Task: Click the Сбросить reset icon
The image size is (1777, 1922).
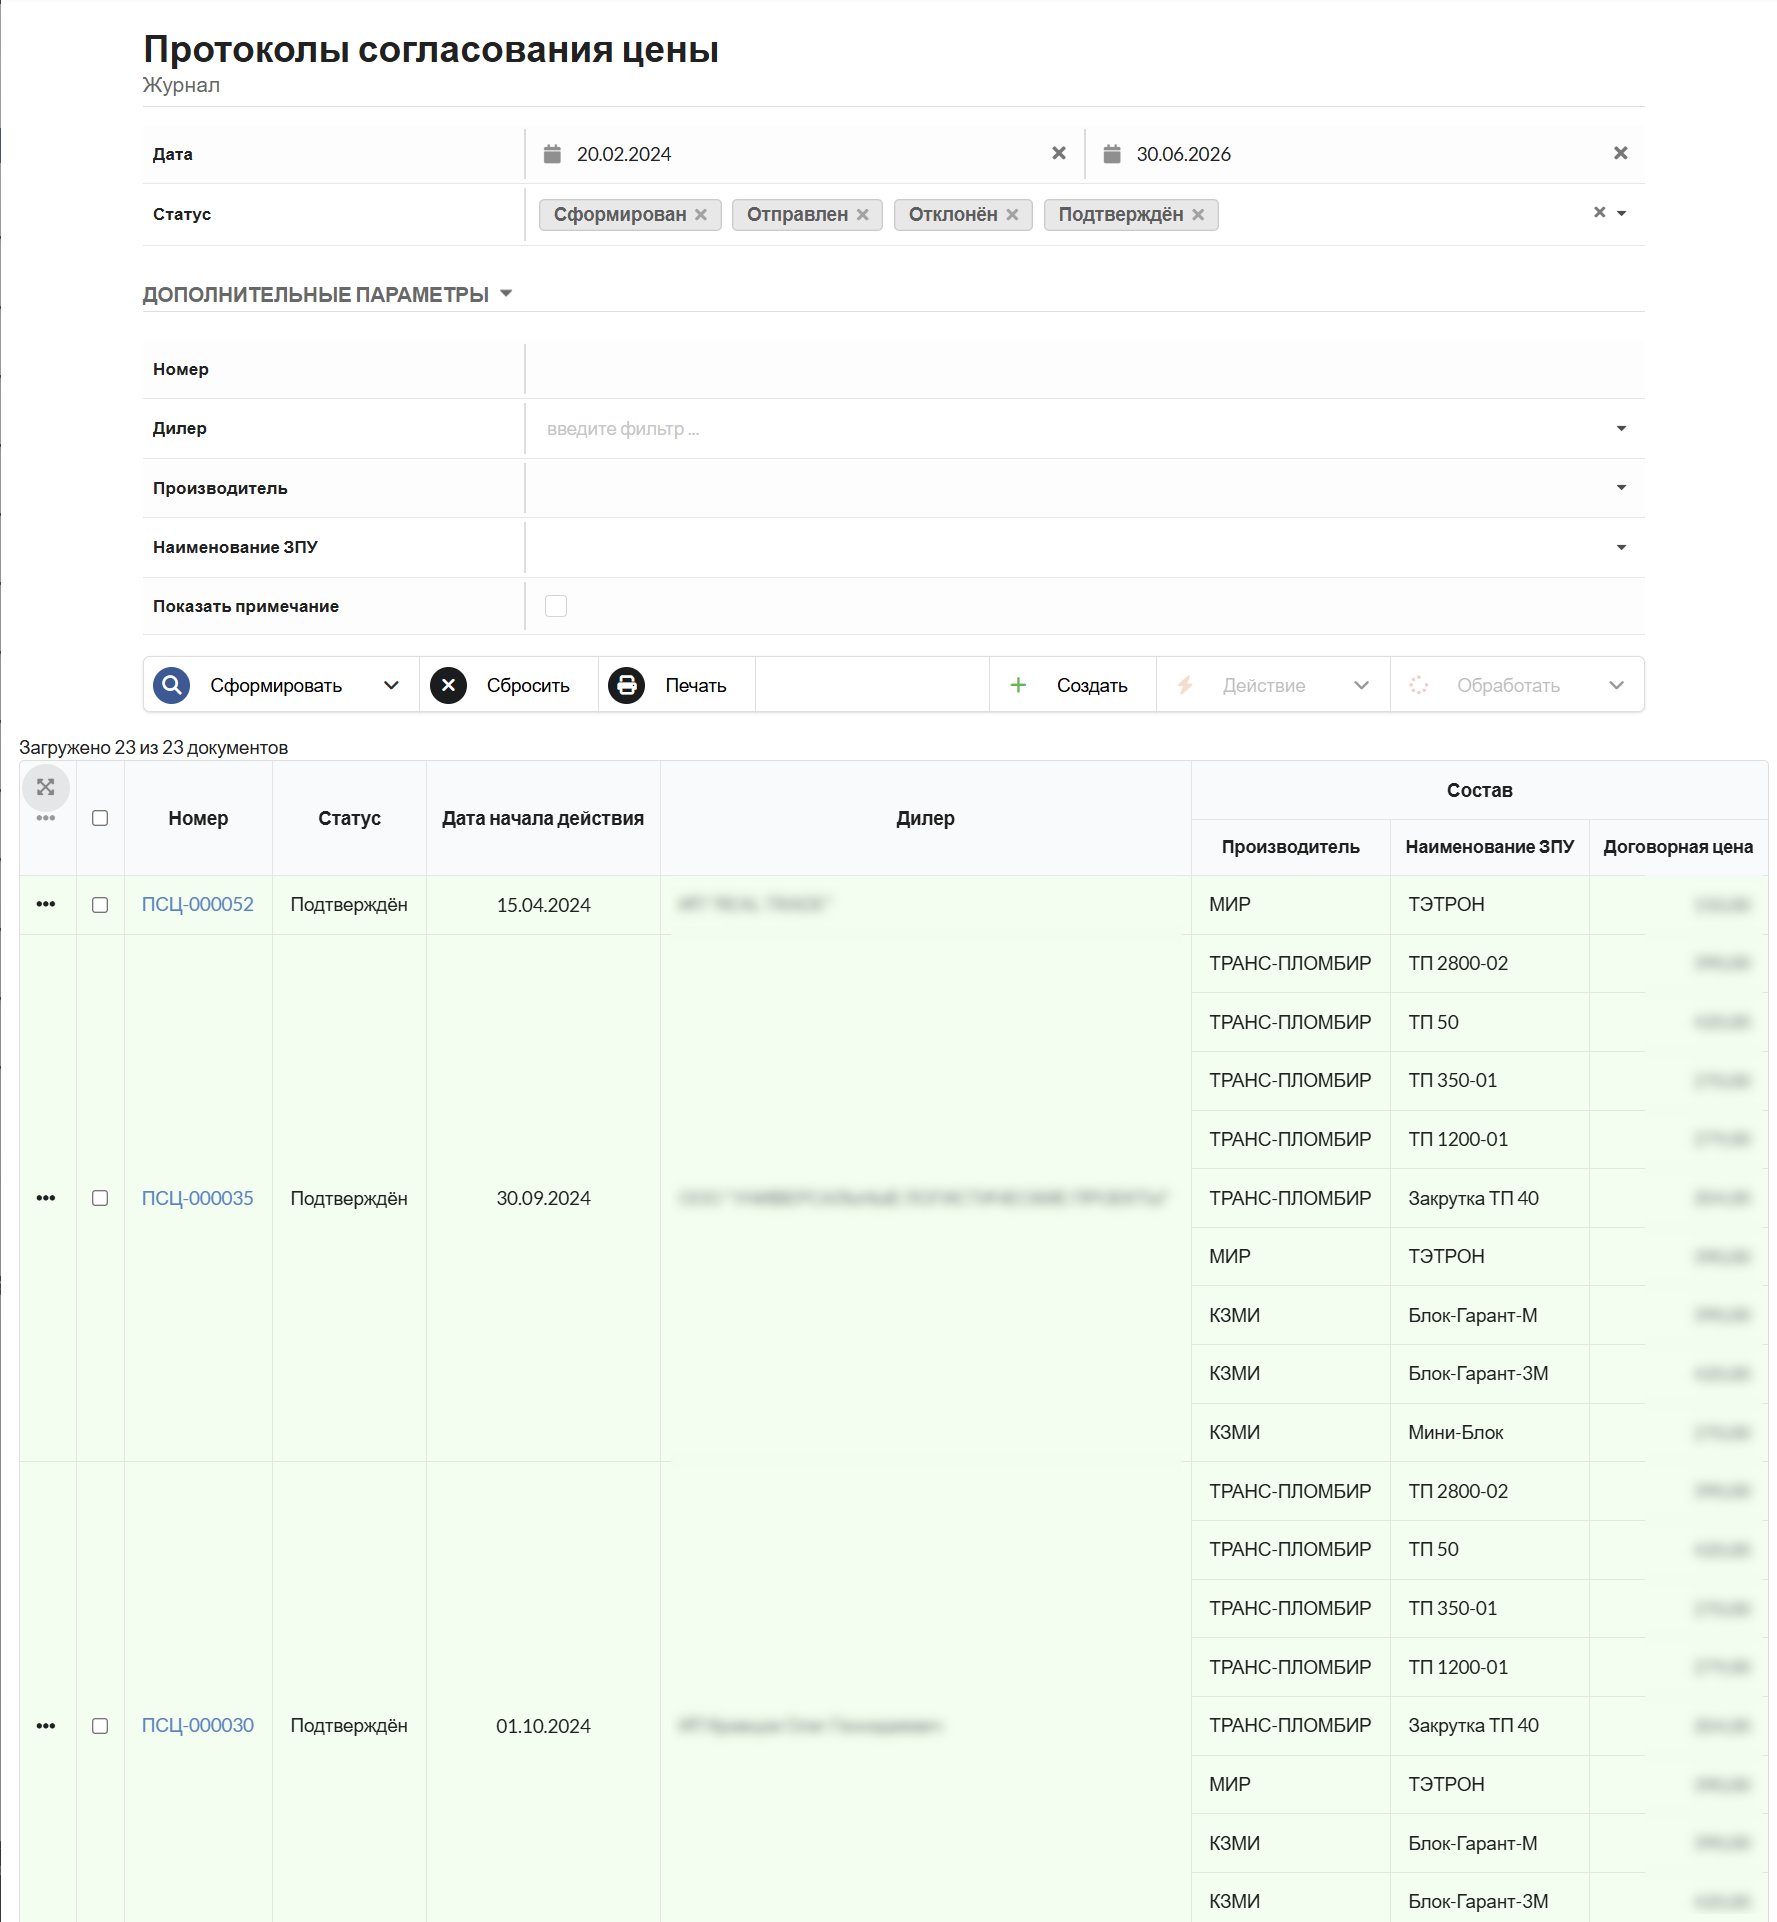Action: pos(449,685)
